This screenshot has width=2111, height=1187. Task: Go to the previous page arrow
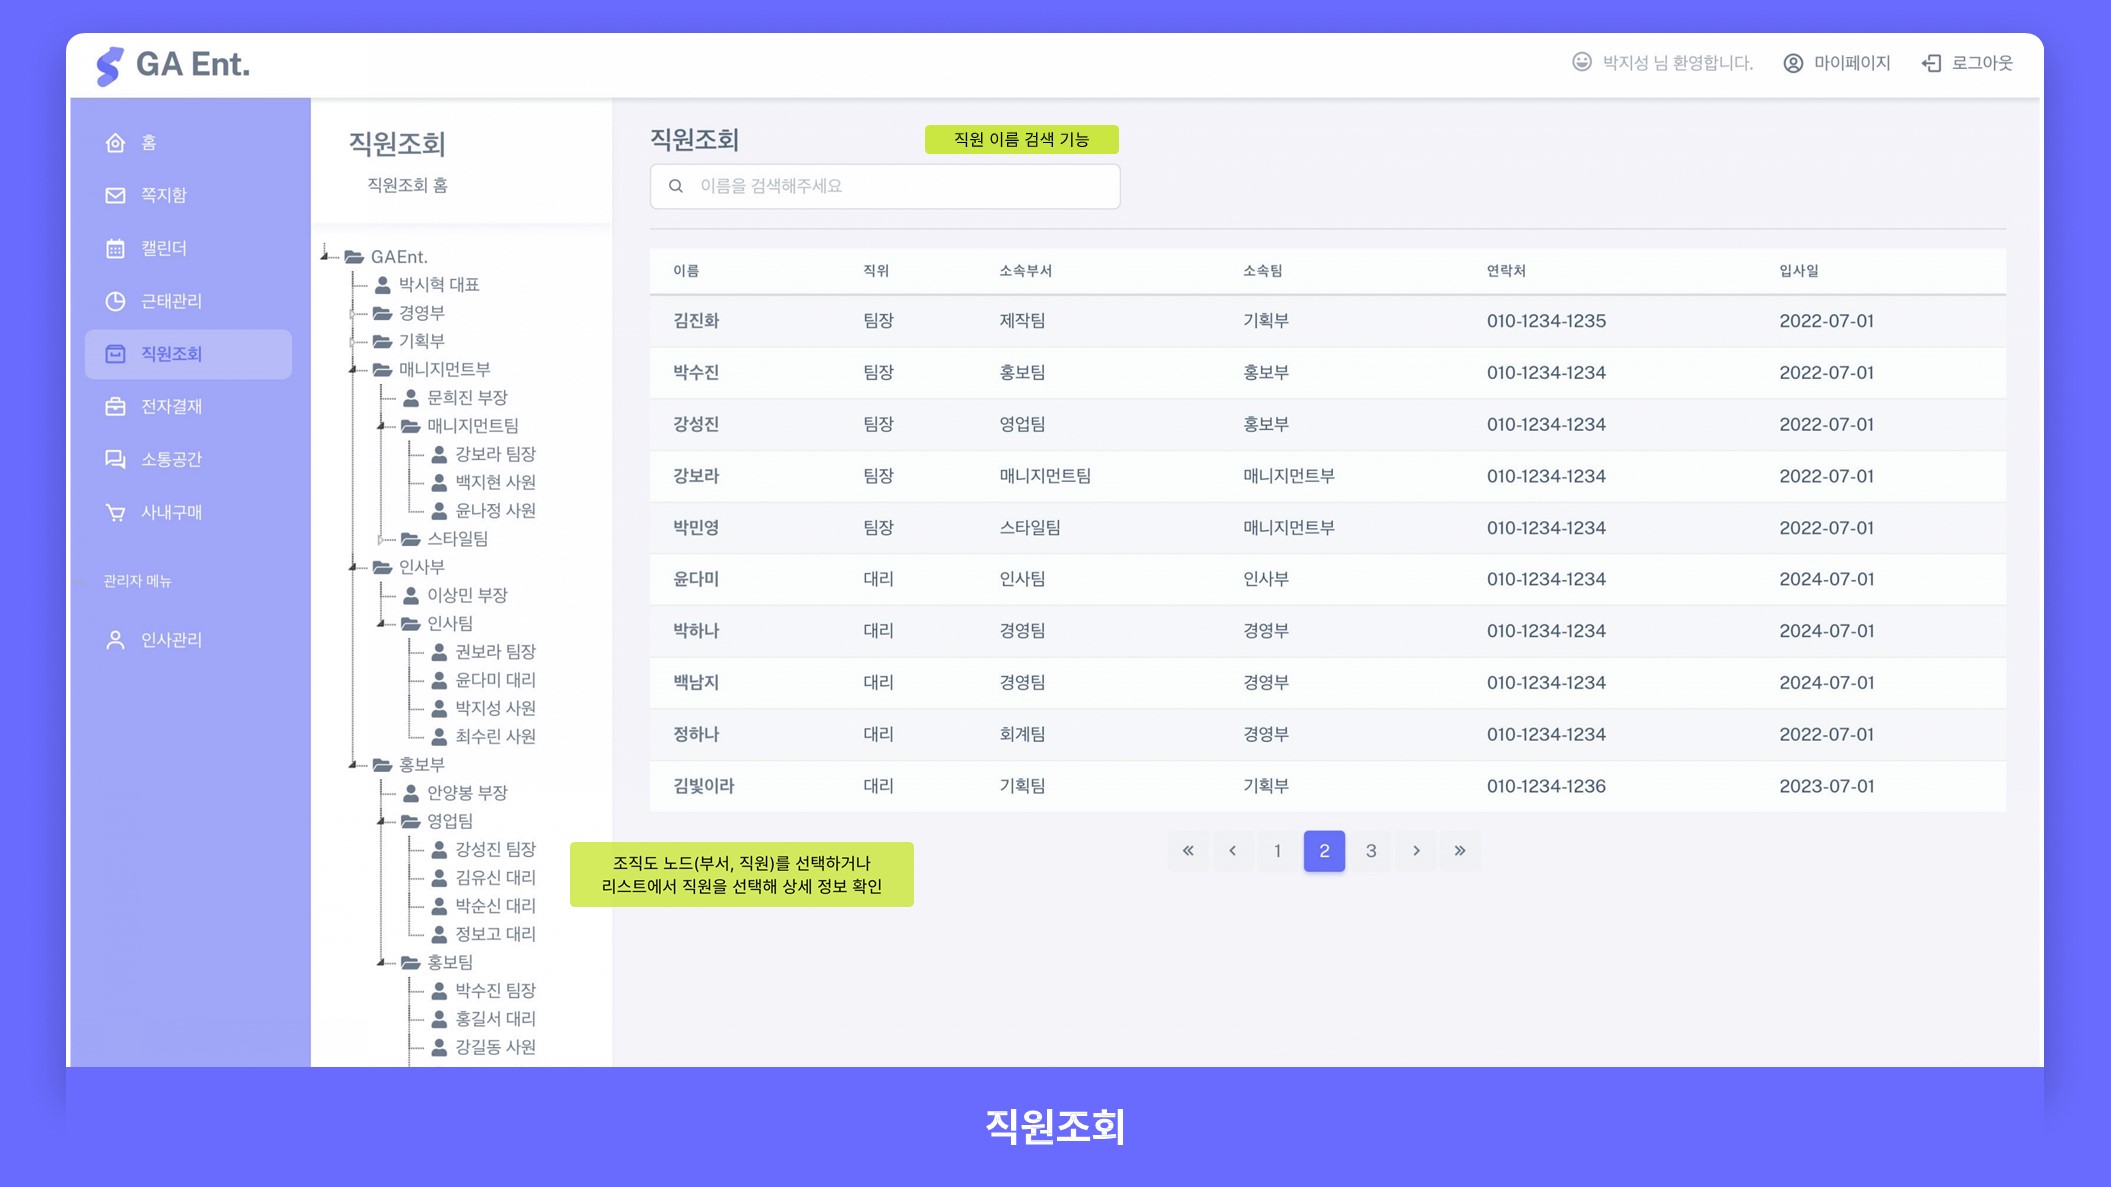click(1233, 851)
